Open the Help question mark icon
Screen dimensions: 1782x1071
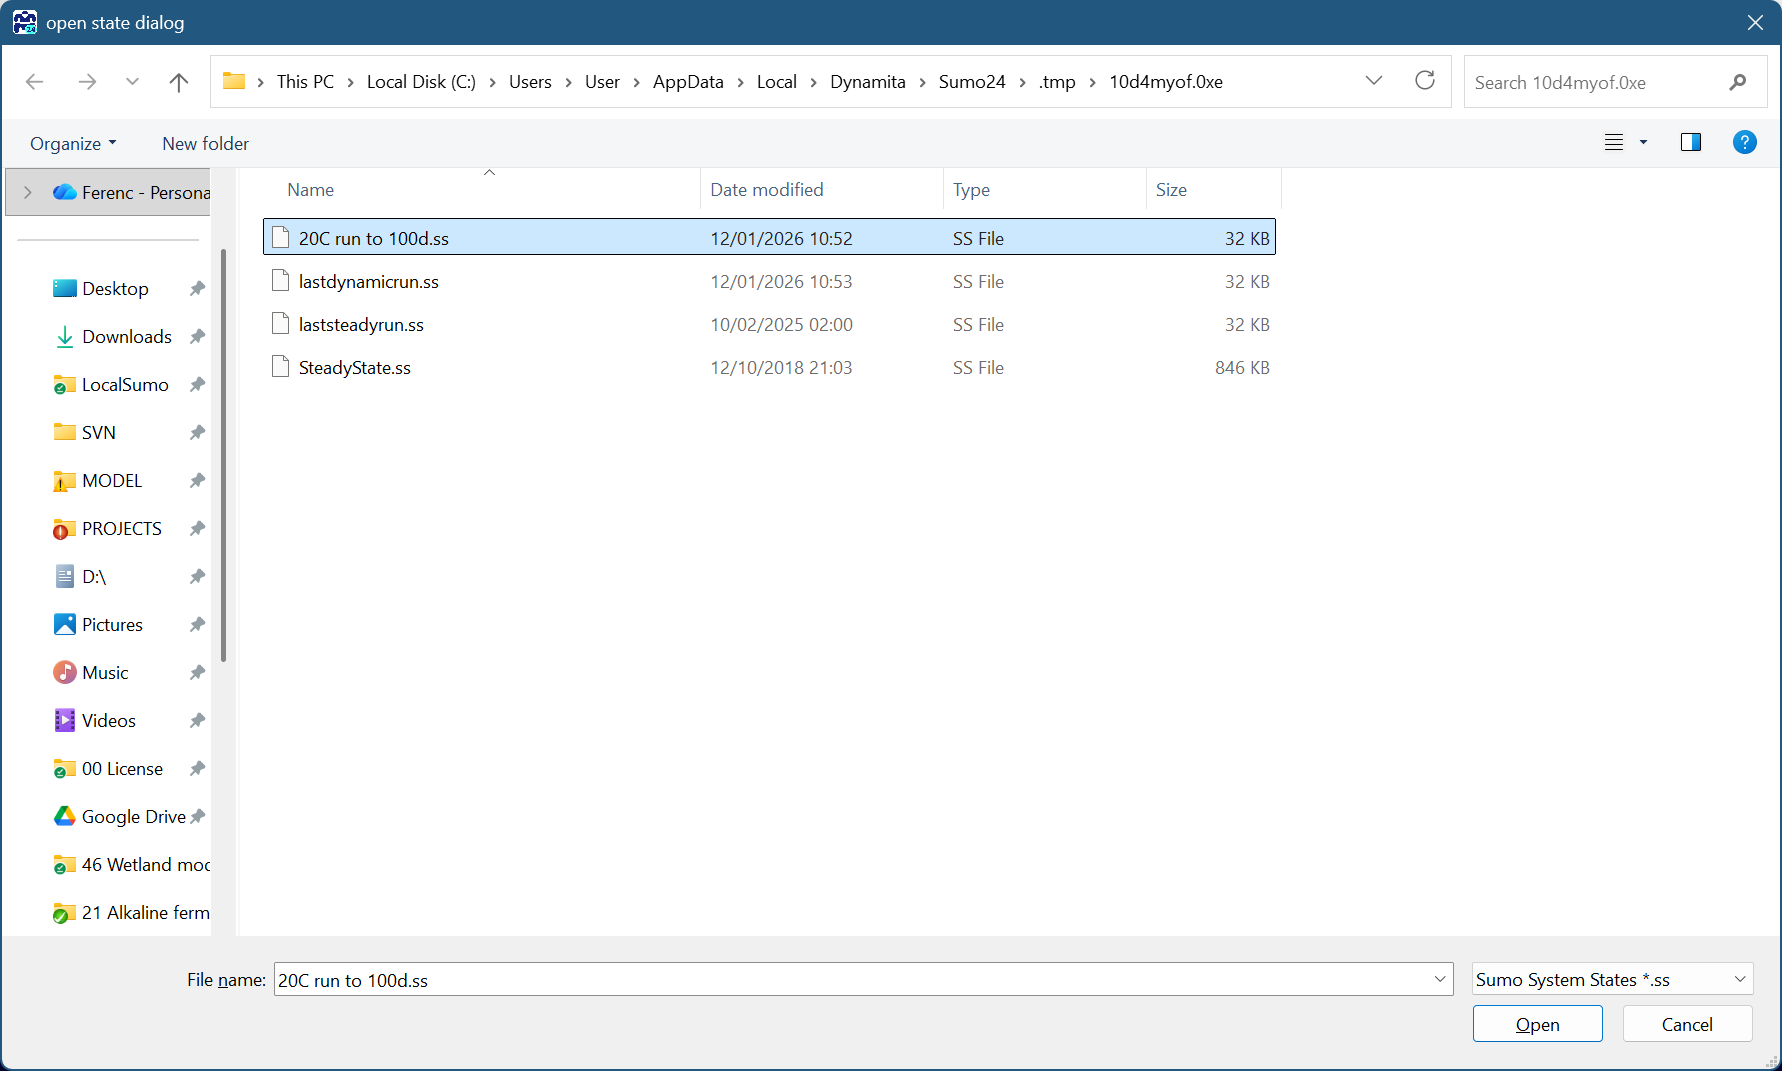click(x=1744, y=143)
